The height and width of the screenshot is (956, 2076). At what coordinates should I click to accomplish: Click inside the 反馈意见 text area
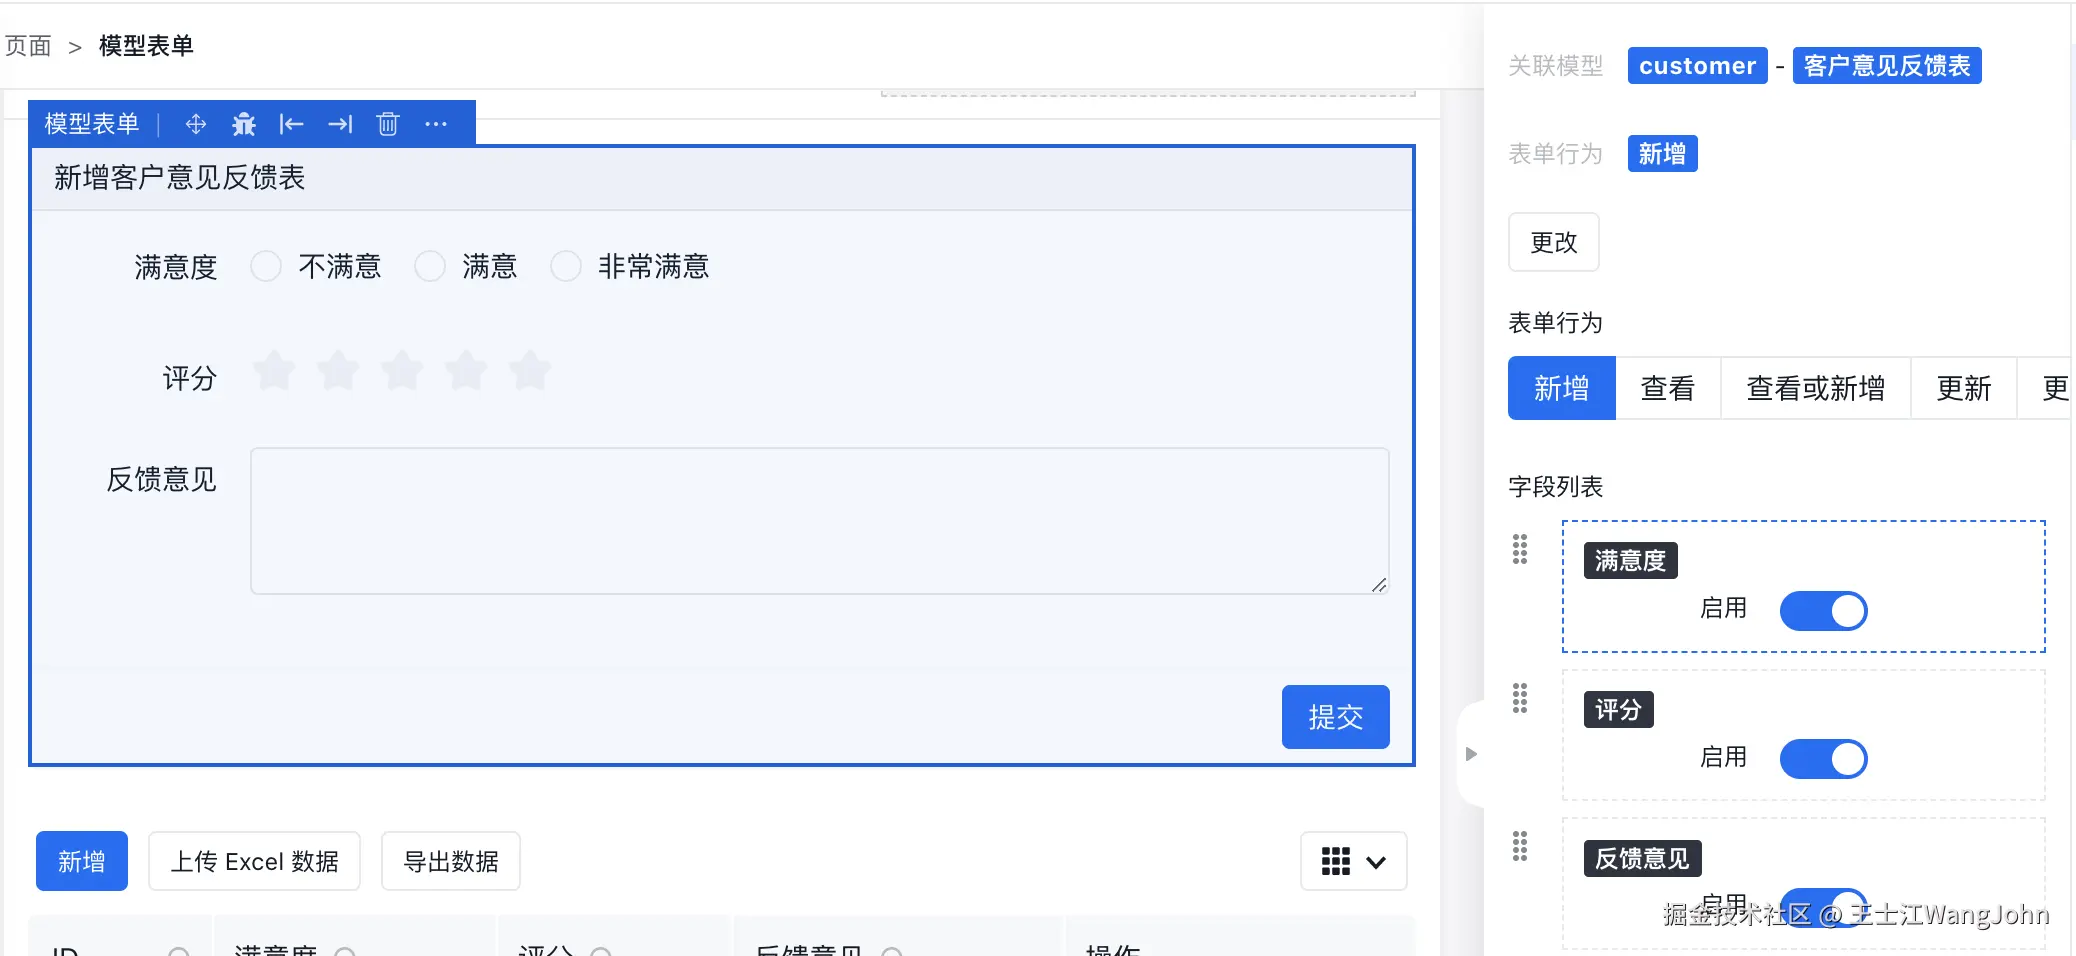[x=818, y=520]
